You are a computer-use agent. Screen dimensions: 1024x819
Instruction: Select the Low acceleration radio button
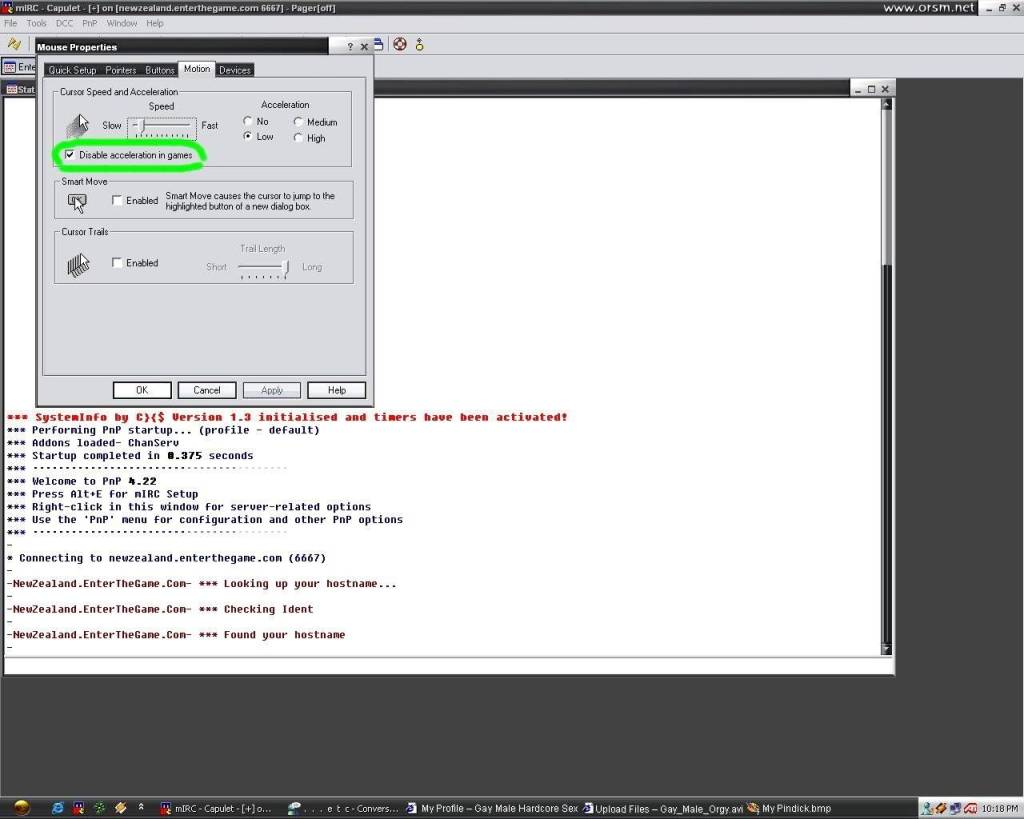pyautogui.click(x=248, y=136)
